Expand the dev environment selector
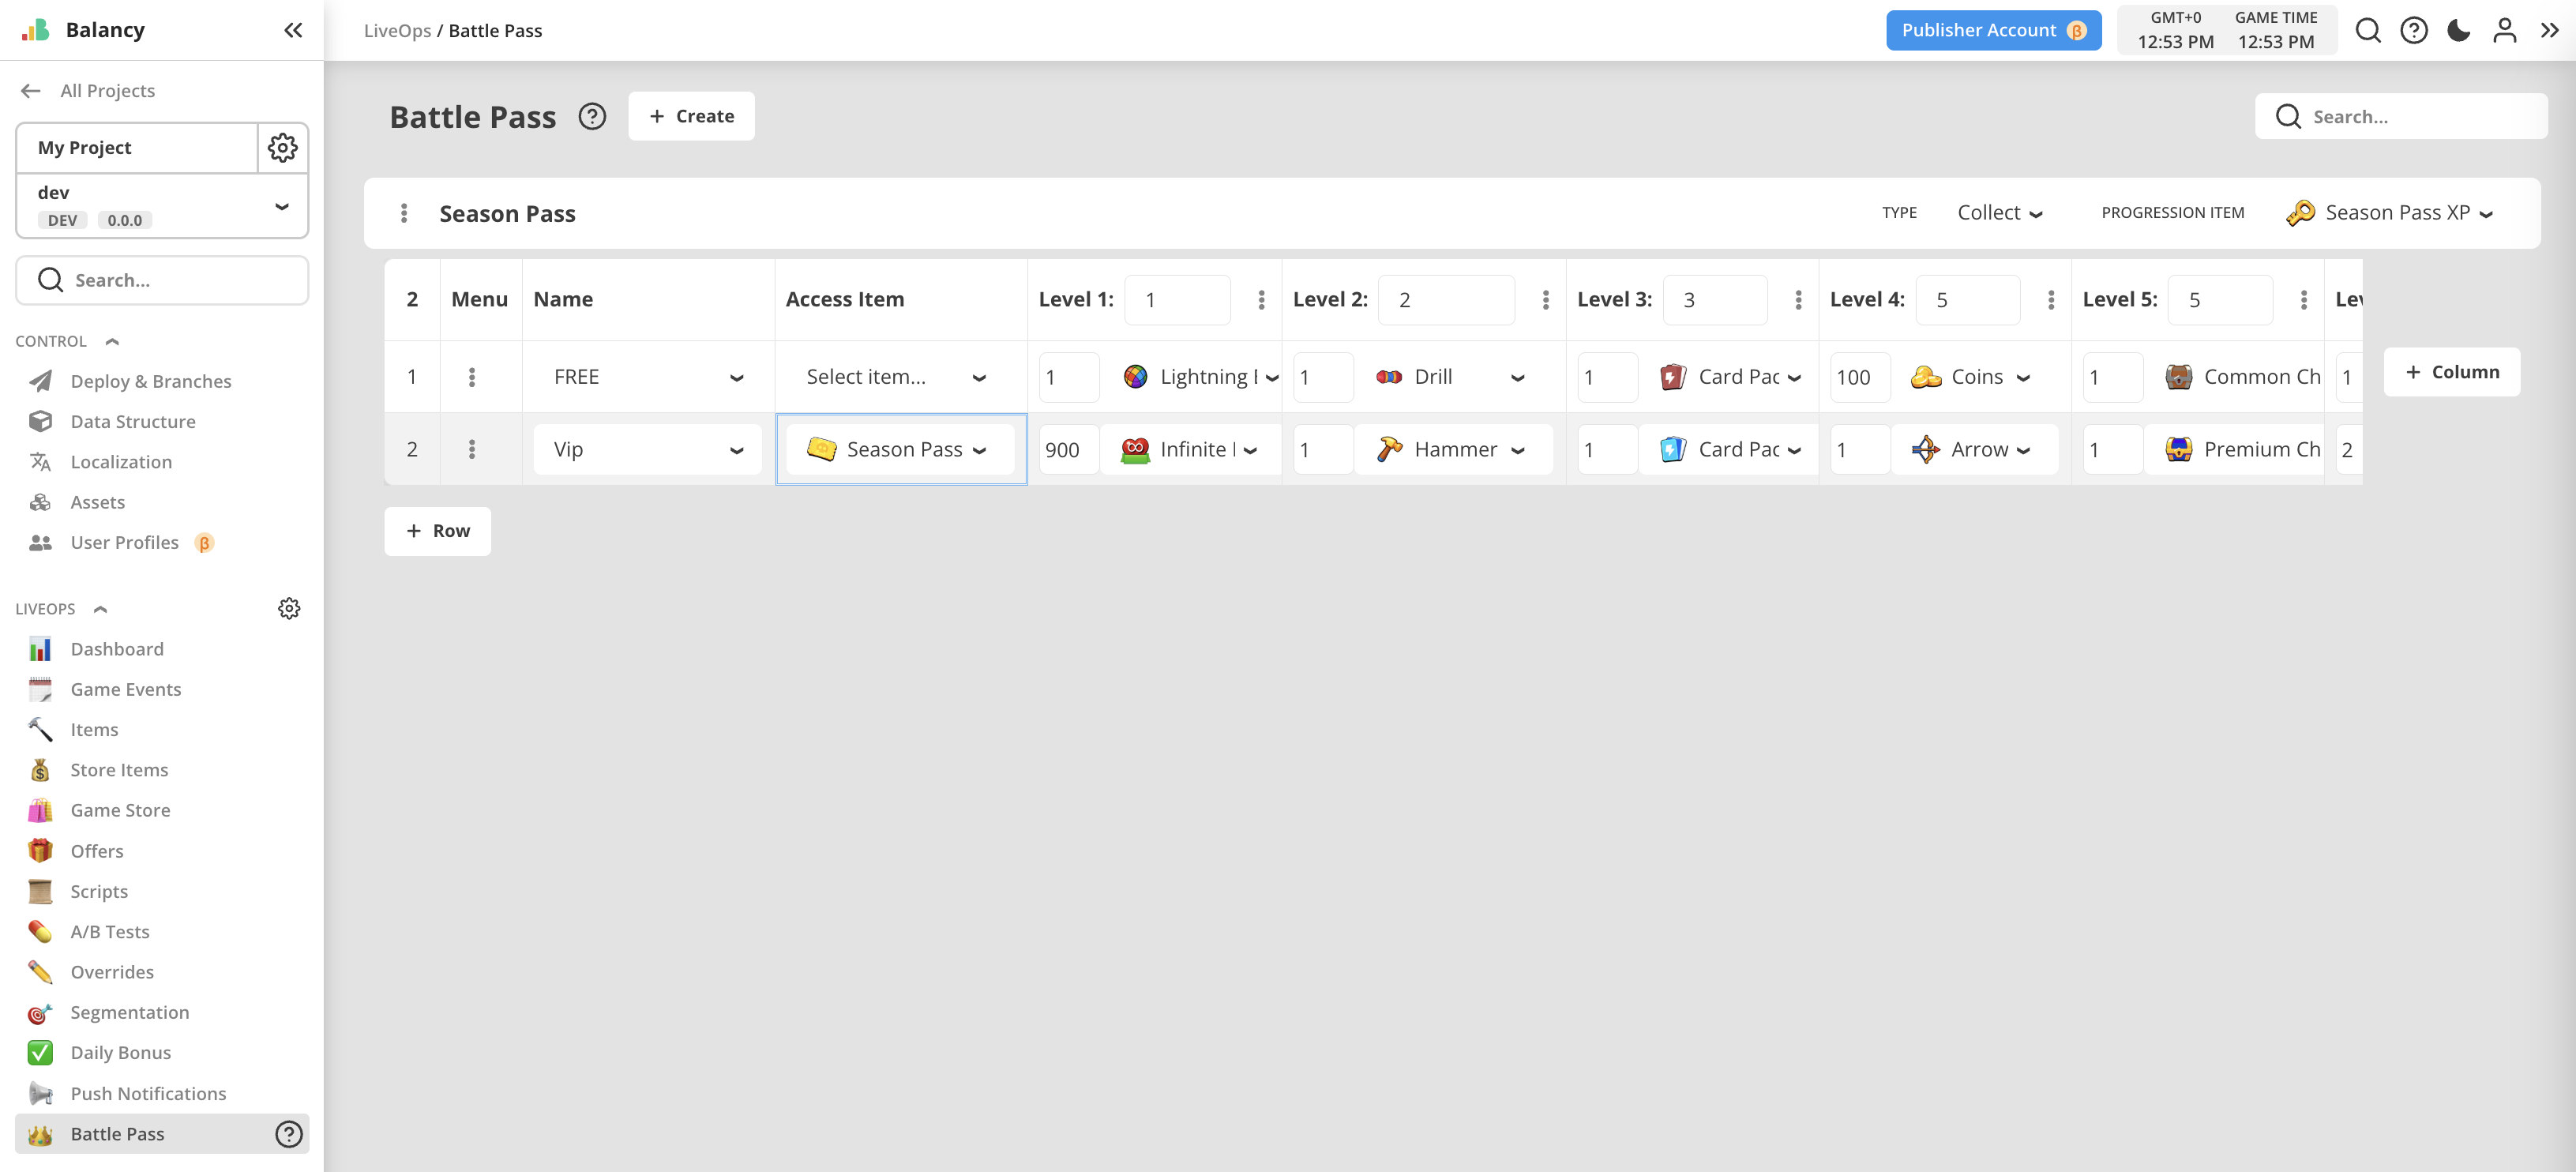Image resolution: width=2576 pixels, height=1172 pixels. pyautogui.click(x=281, y=206)
